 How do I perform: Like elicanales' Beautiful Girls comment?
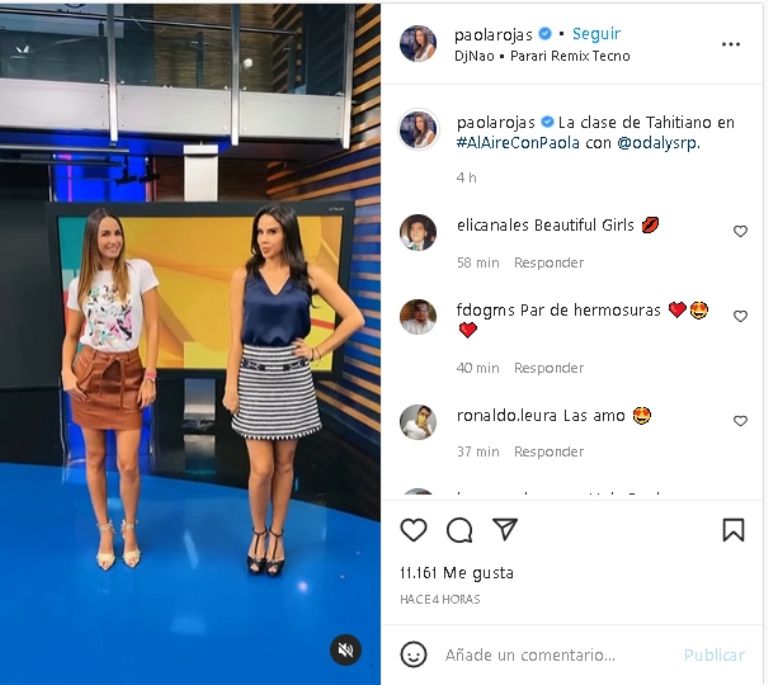tap(740, 231)
